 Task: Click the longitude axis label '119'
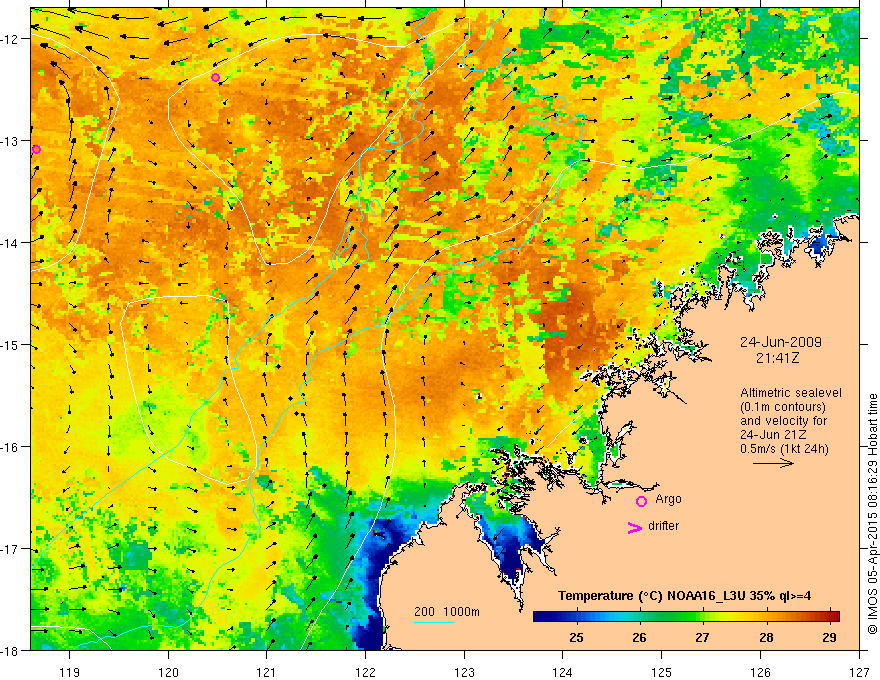pyautogui.click(x=70, y=672)
